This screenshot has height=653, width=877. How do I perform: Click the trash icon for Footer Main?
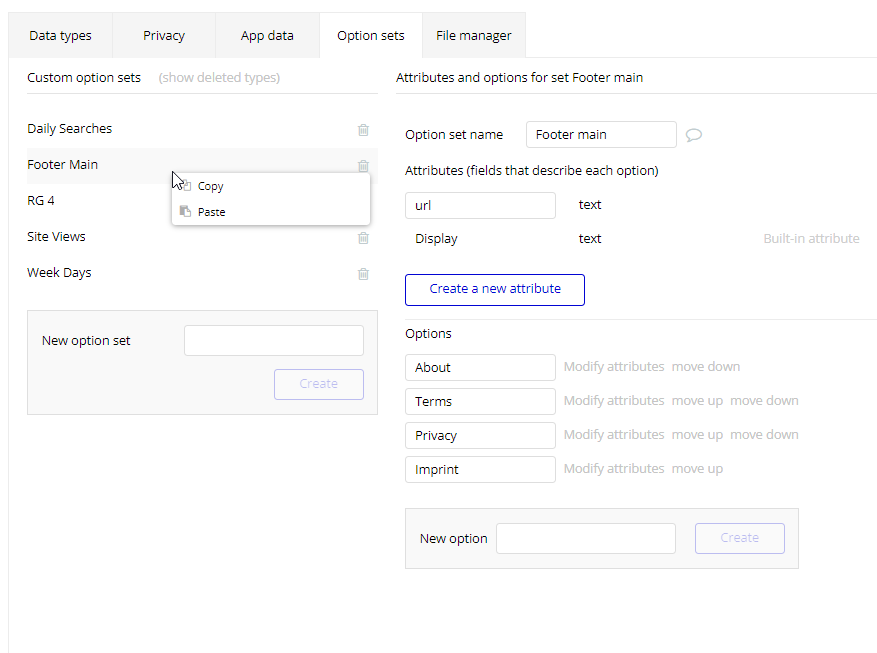tap(363, 166)
